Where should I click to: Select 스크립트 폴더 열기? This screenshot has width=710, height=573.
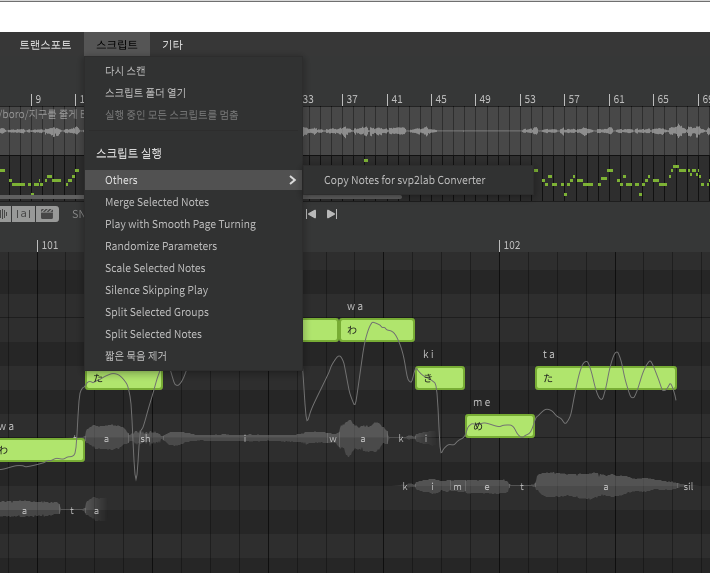[145, 93]
